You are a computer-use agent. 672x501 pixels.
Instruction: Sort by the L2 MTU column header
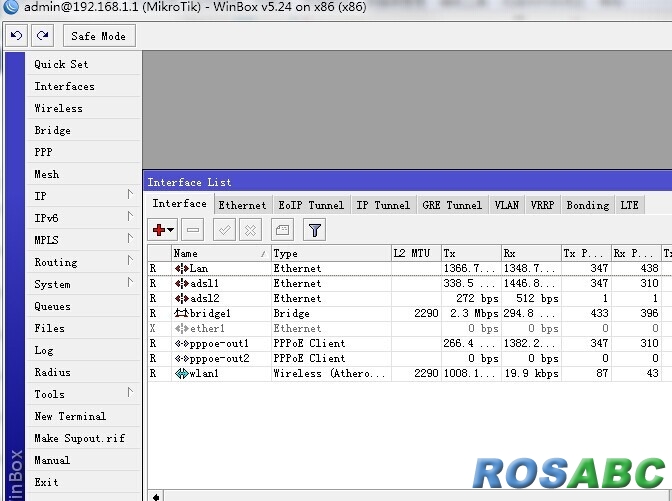tap(416, 253)
